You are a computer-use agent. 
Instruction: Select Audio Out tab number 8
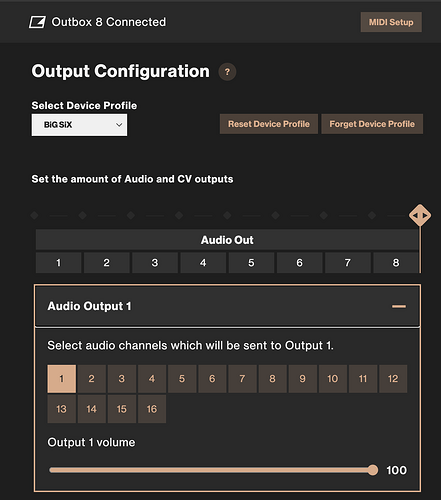pos(396,263)
